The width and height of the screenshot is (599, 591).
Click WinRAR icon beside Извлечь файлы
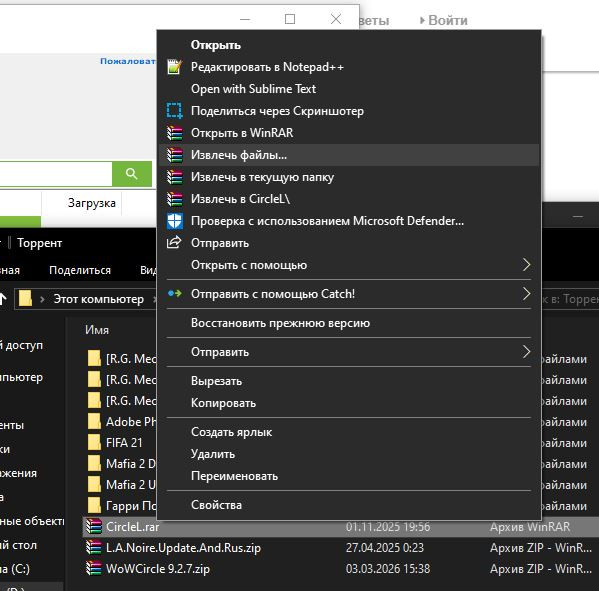(175, 155)
